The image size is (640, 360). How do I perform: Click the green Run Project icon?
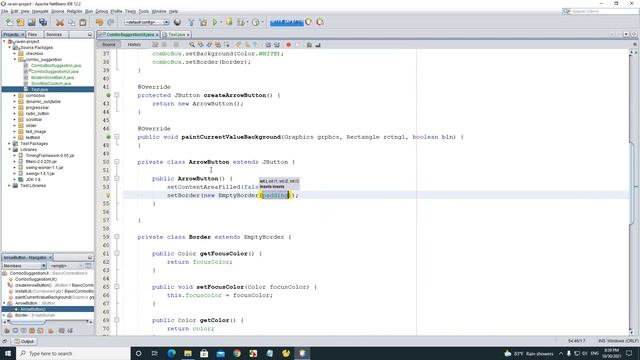(215, 22)
